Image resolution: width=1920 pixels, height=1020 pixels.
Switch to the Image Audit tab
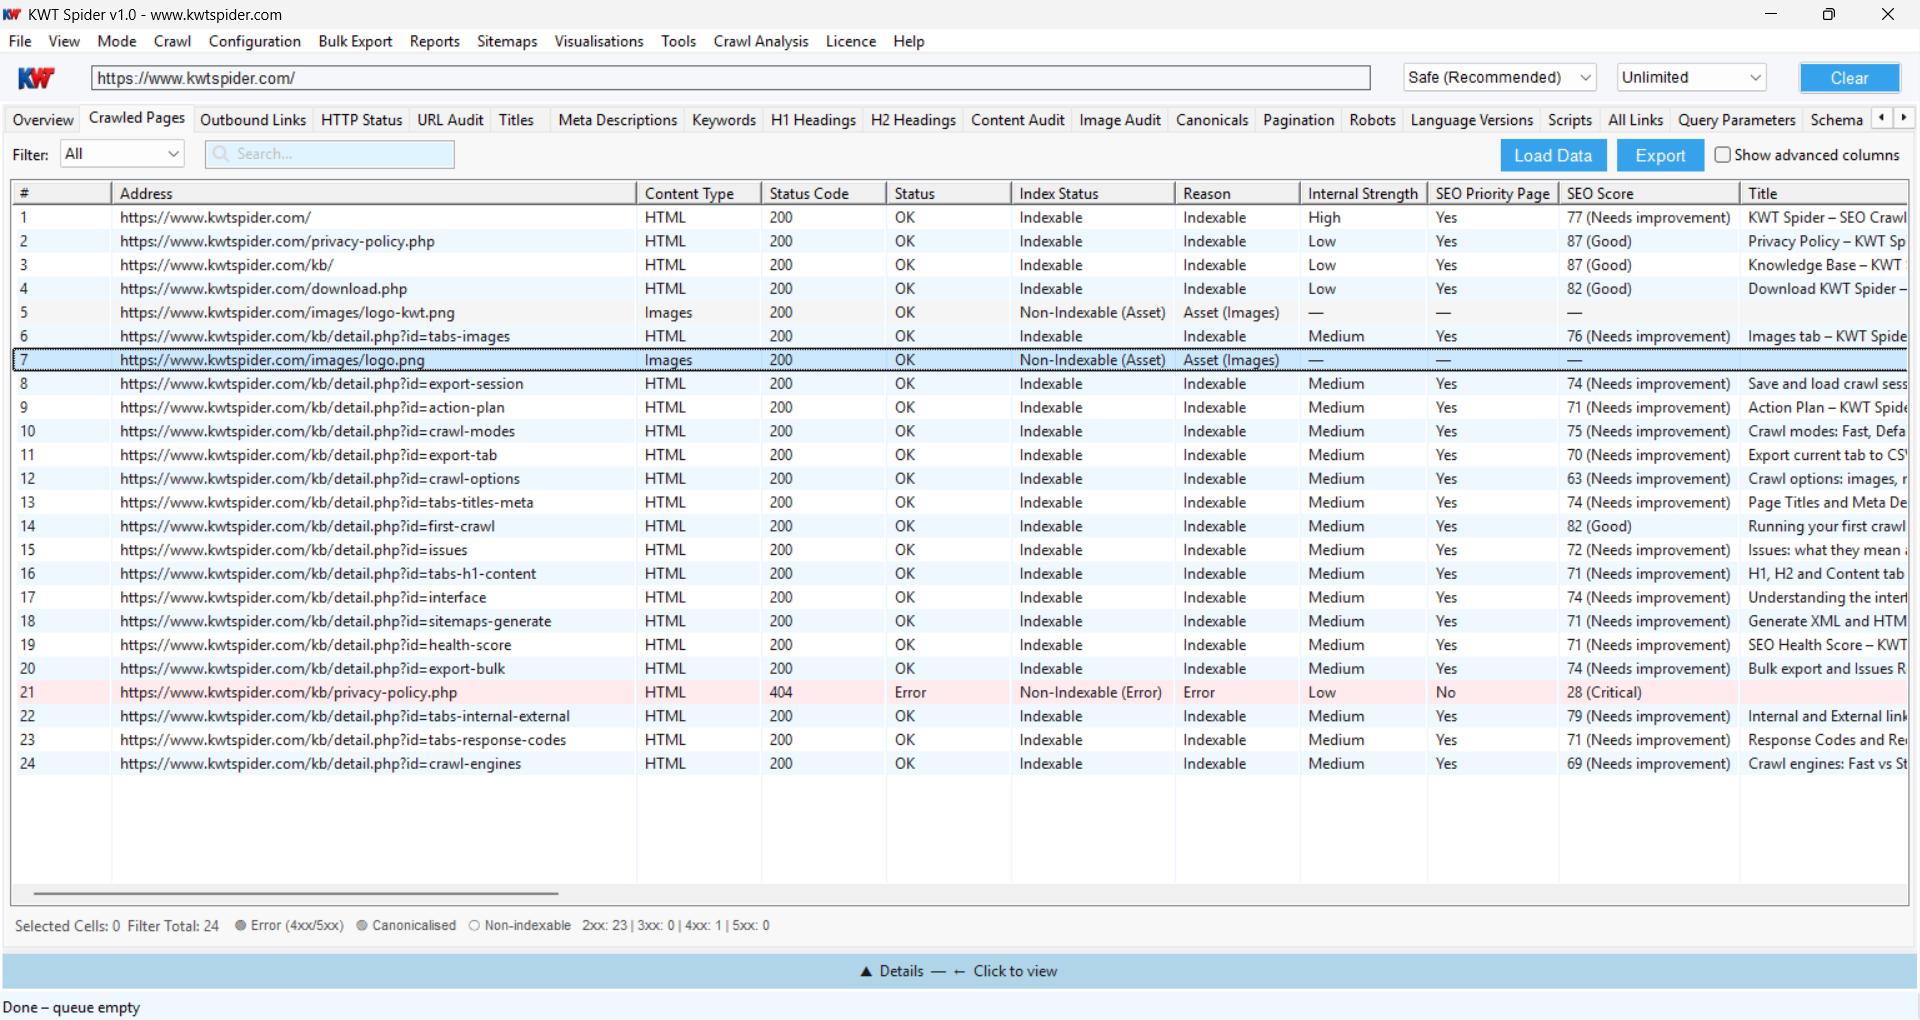(1119, 119)
